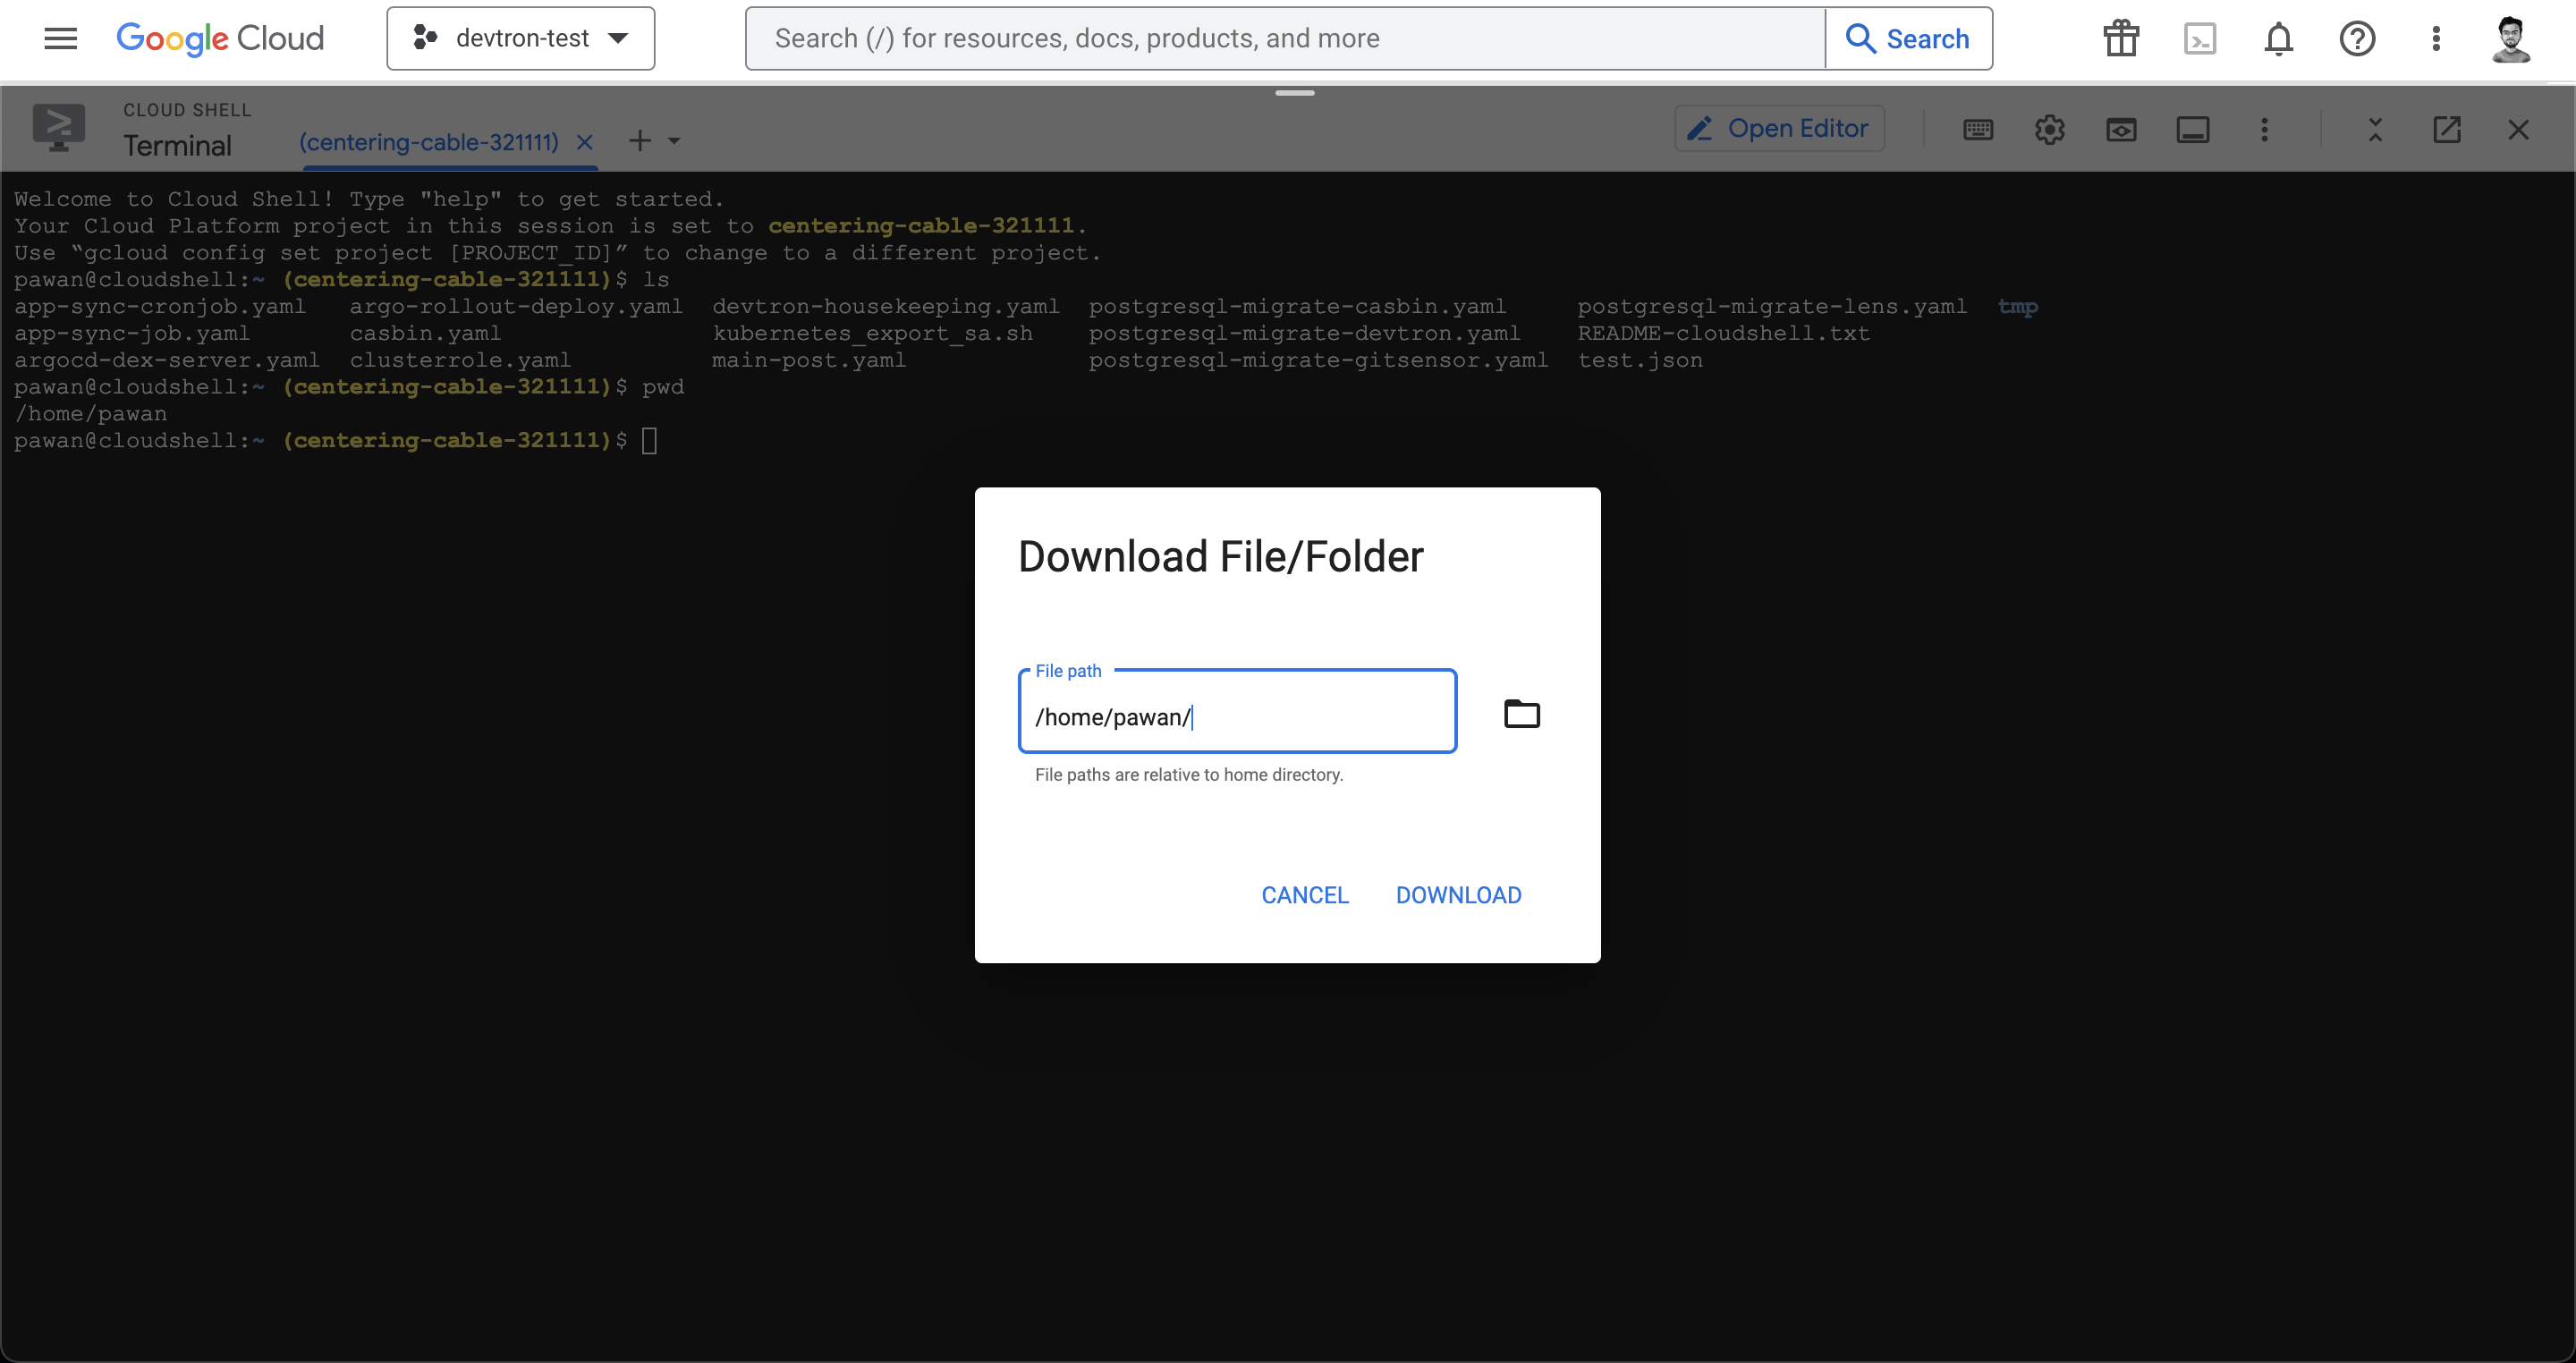
Task: Click inside the File path input field
Action: point(1237,716)
